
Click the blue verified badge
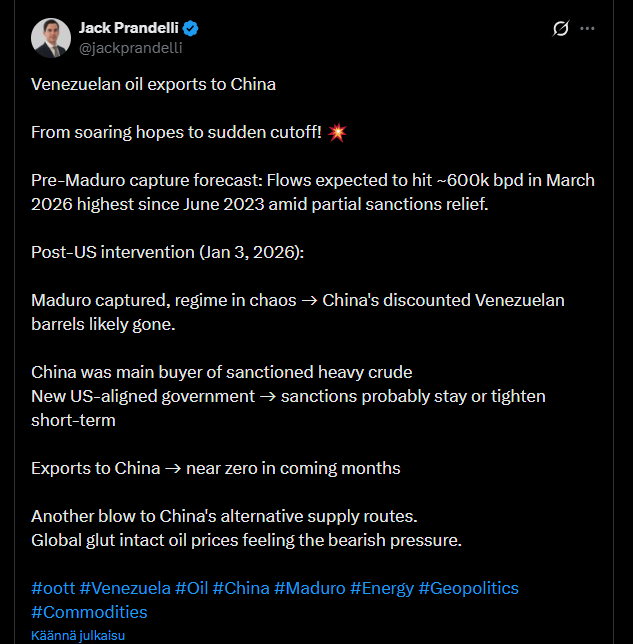(x=191, y=28)
